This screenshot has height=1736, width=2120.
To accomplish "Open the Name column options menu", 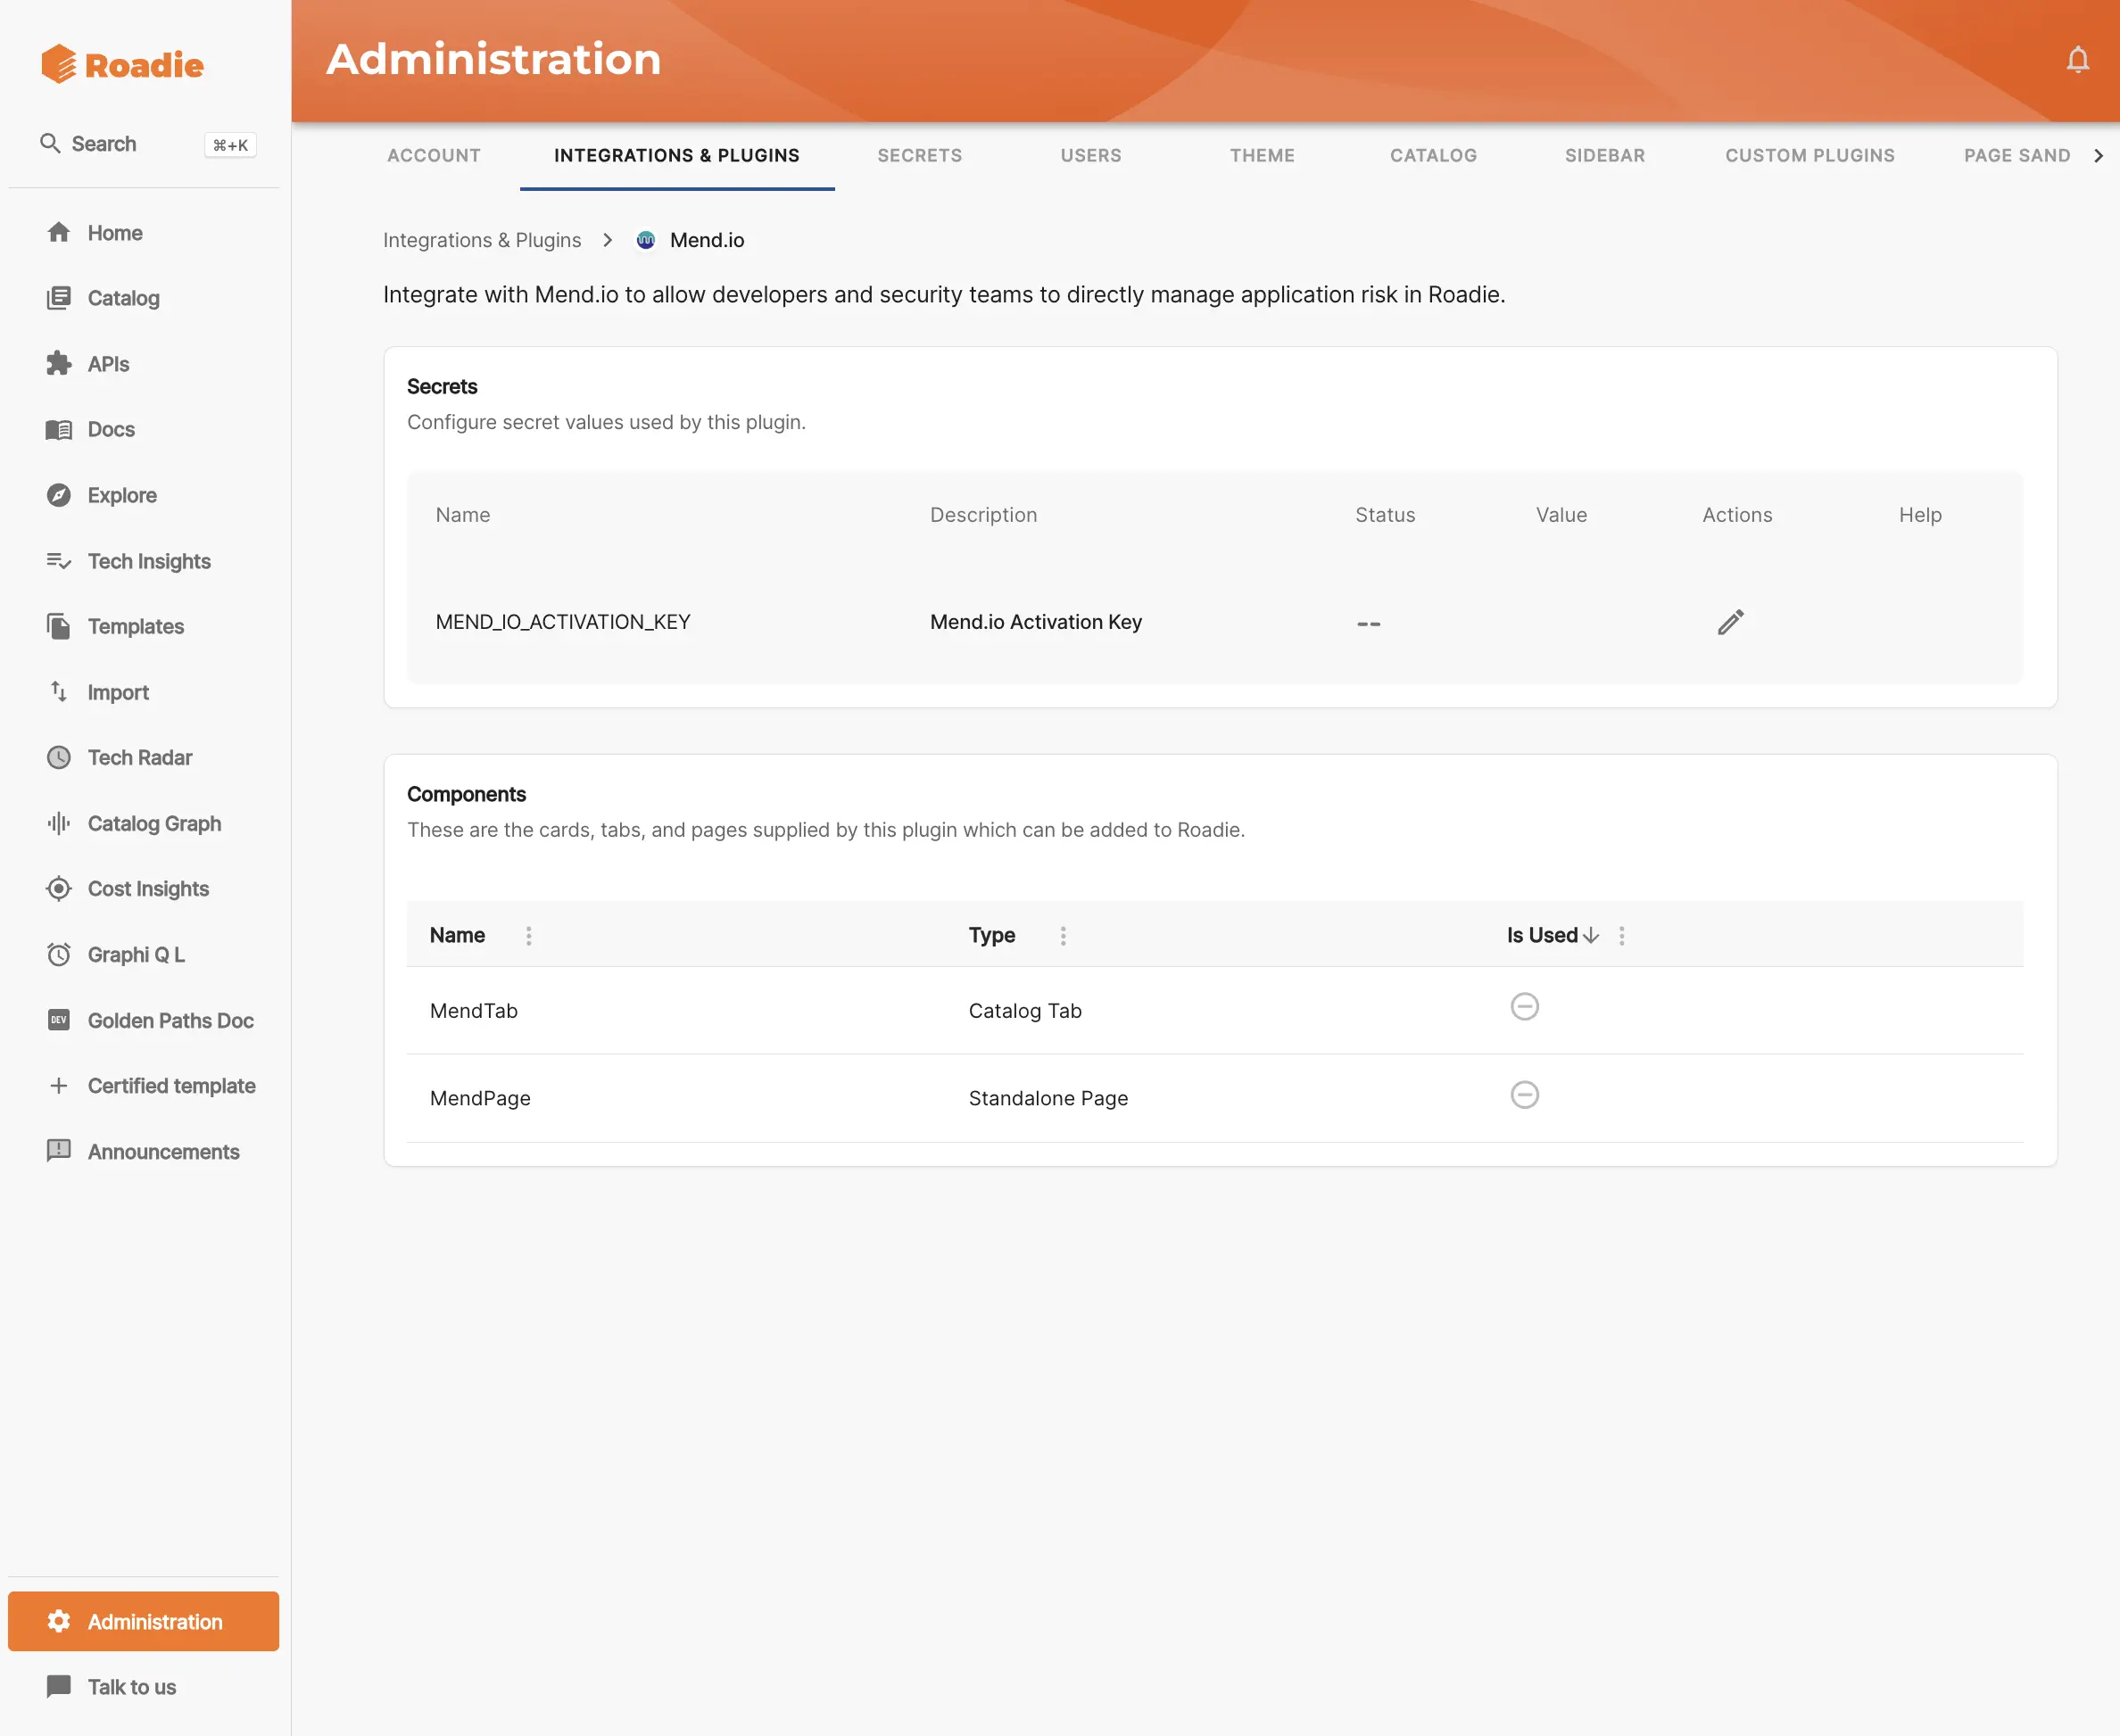I will (528, 936).
